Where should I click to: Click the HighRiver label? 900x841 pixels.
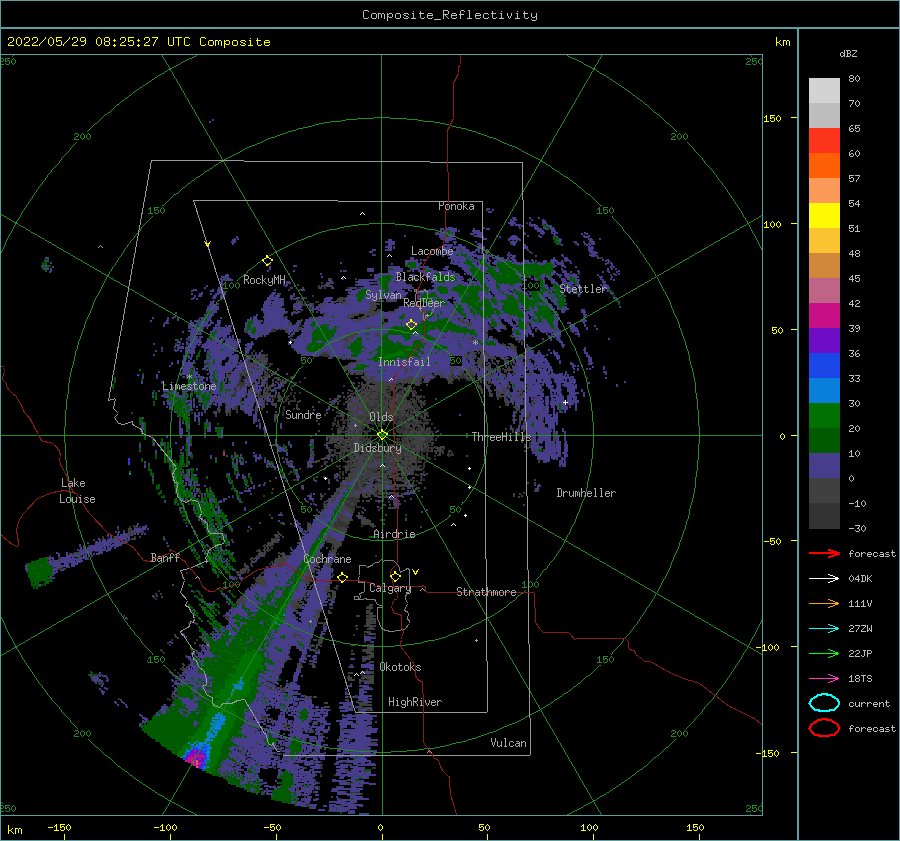tap(415, 702)
